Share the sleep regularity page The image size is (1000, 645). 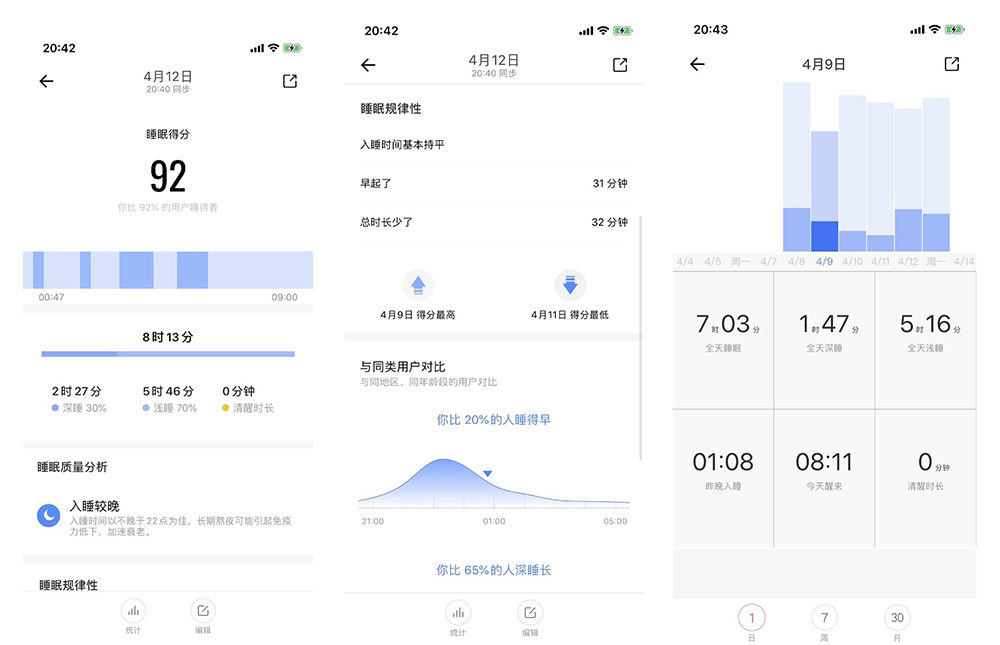point(620,65)
